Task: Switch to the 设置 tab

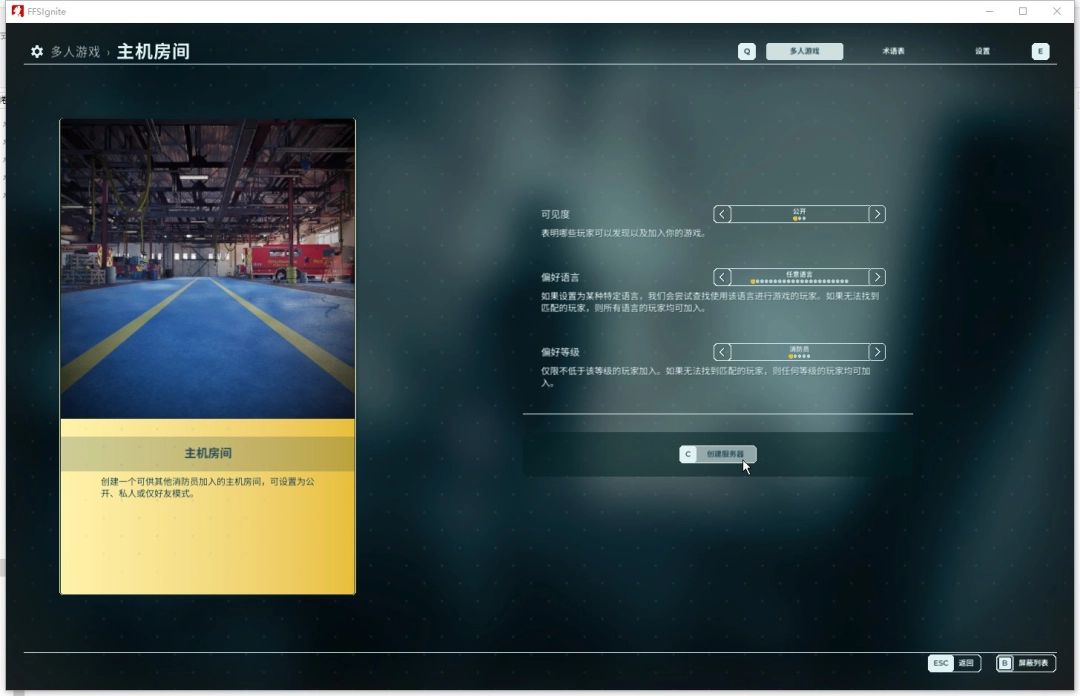Action: click(x=982, y=51)
